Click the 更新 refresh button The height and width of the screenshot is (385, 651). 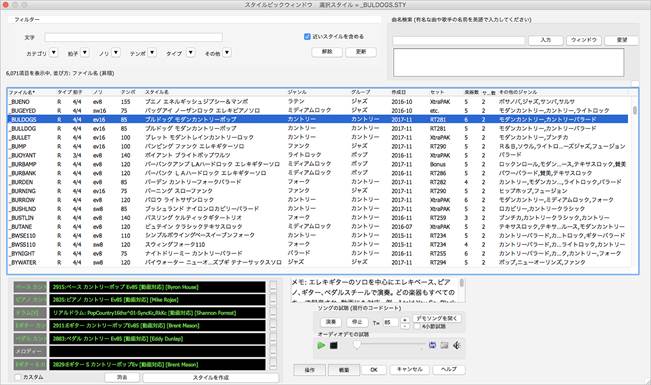[x=361, y=52]
